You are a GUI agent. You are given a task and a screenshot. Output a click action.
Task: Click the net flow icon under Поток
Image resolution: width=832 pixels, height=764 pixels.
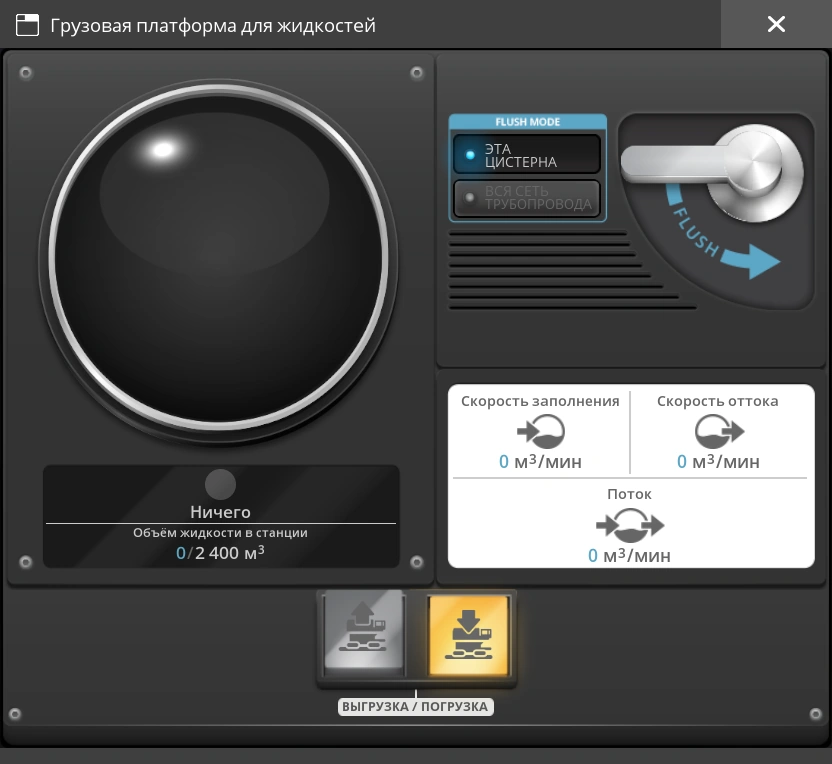pyautogui.click(x=631, y=525)
